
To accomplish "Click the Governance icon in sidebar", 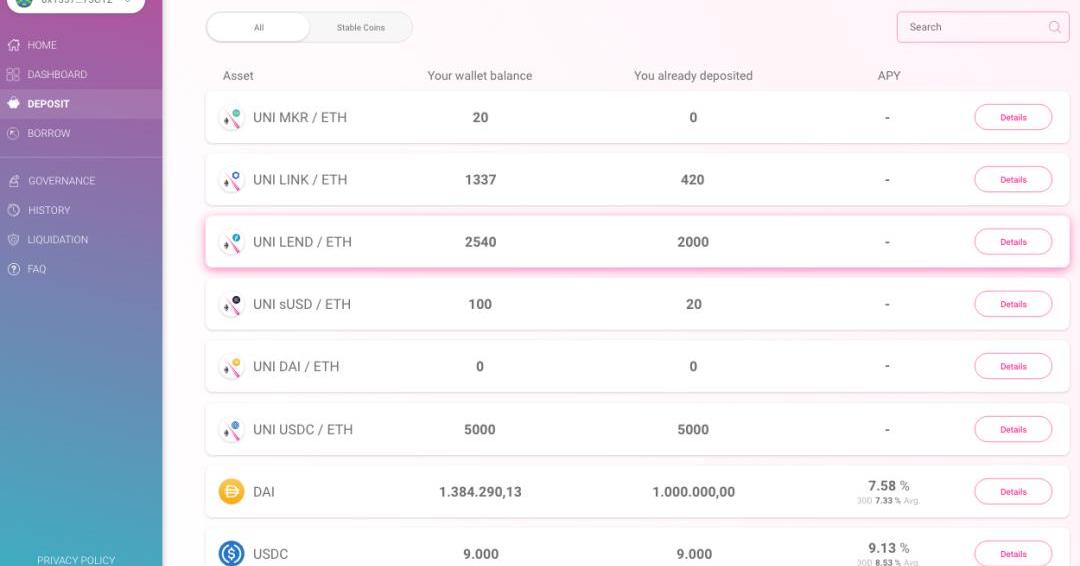I will (13, 181).
